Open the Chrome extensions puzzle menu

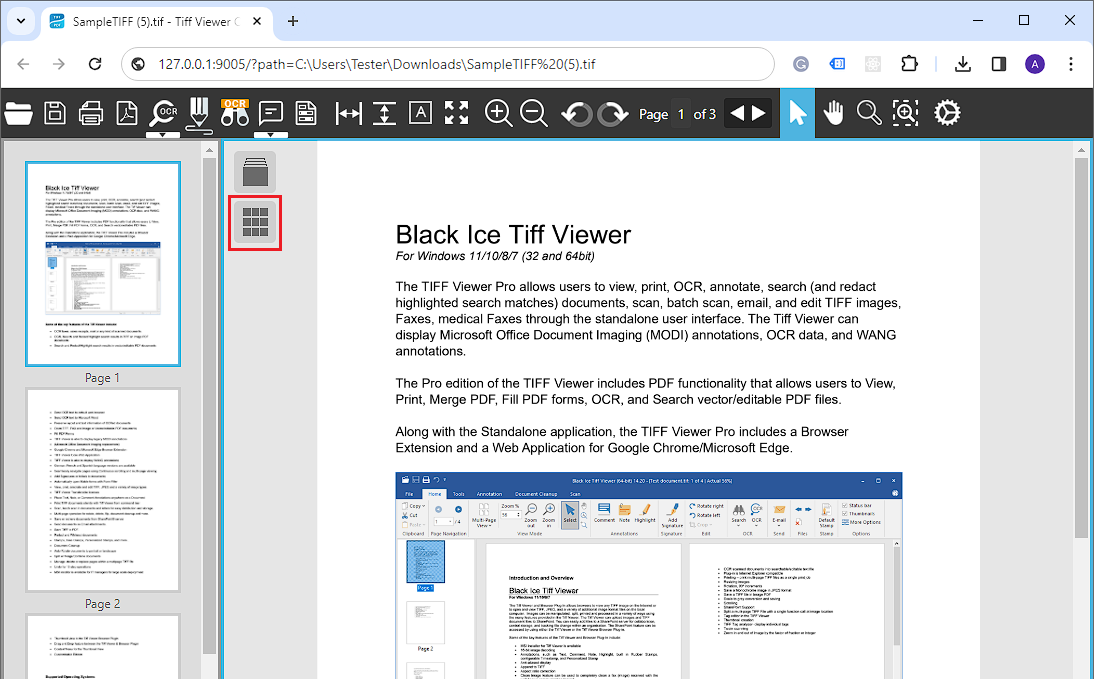tap(909, 64)
